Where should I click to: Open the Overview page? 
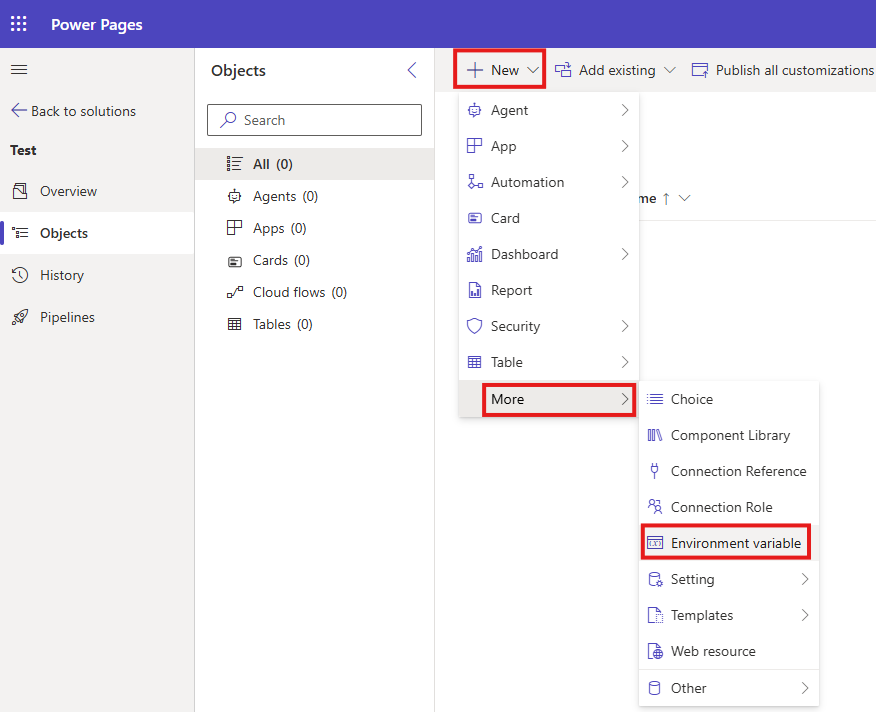pos(97,191)
